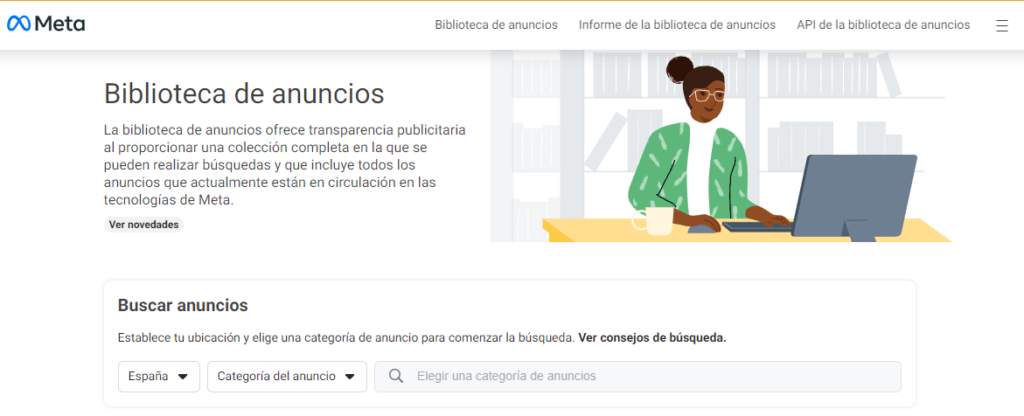Screen dimensions: 1024x416
Task: Open Ver consejos de búsqueda link
Action: click(x=652, y=338)
